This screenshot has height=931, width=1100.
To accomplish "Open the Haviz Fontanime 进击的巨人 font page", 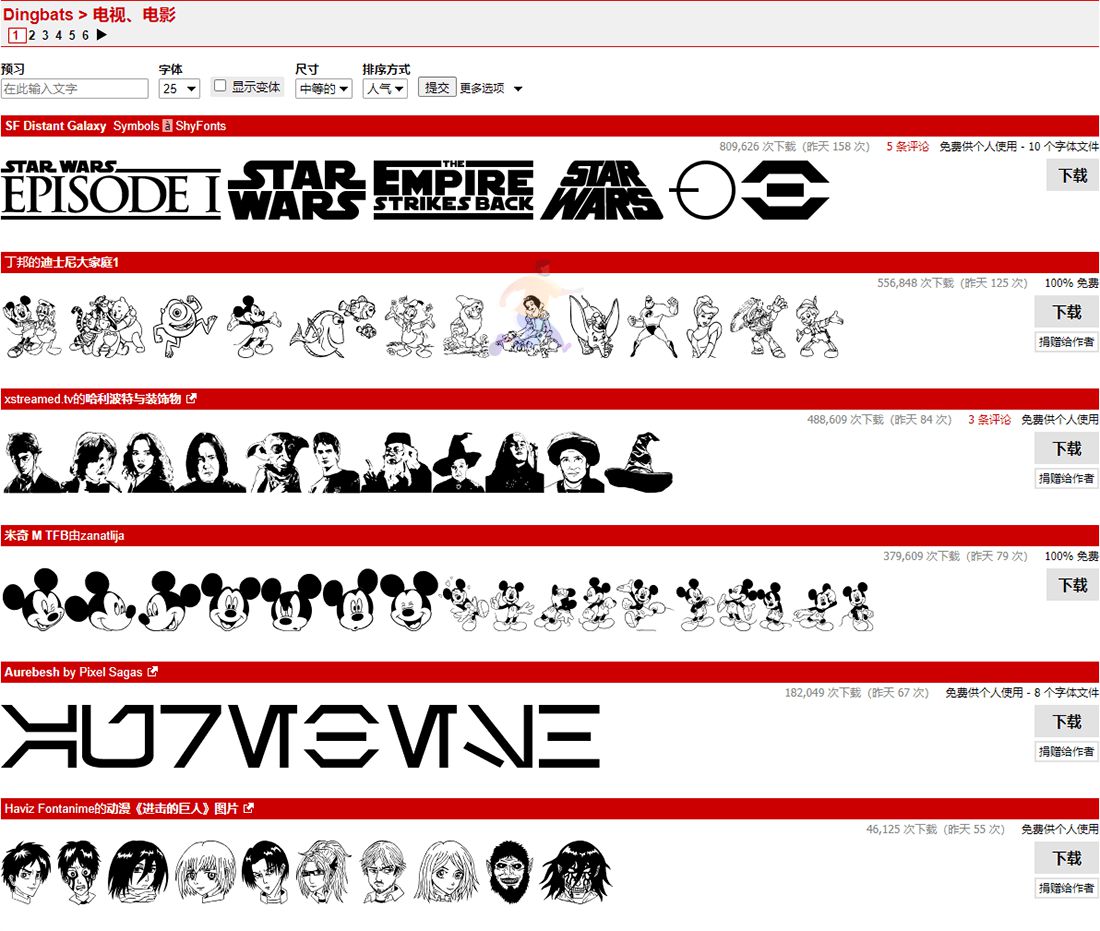I will click(x=121, y=808).
